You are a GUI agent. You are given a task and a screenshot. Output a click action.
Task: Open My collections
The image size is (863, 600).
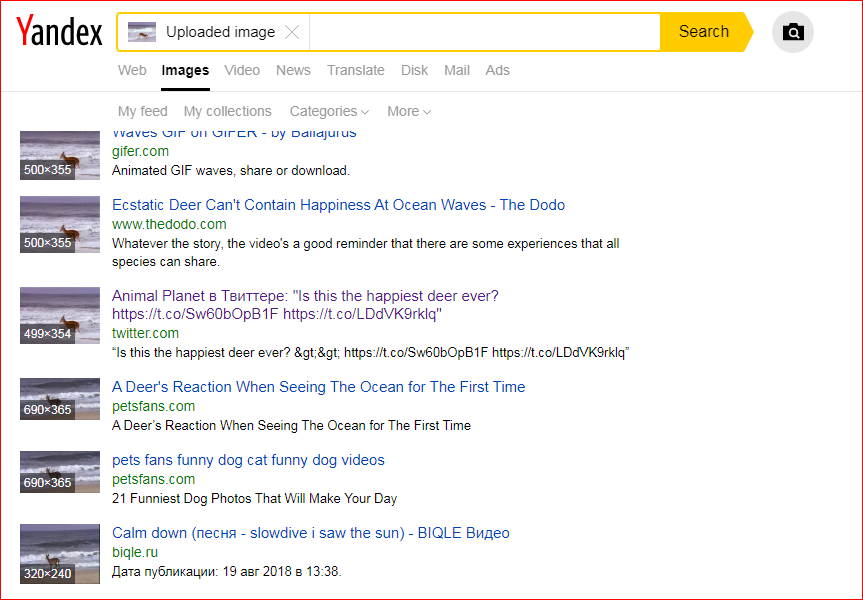point(227,111)
